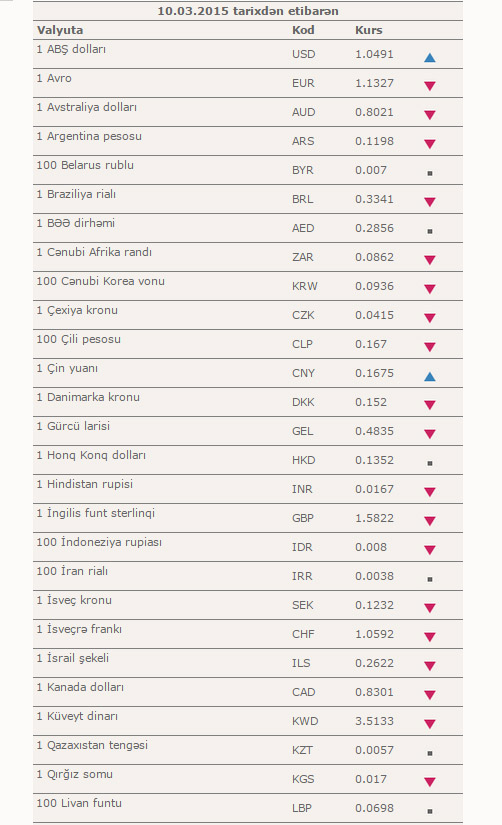Select the Kurs column header
The image size is (502, 825).
click(368, 30)
